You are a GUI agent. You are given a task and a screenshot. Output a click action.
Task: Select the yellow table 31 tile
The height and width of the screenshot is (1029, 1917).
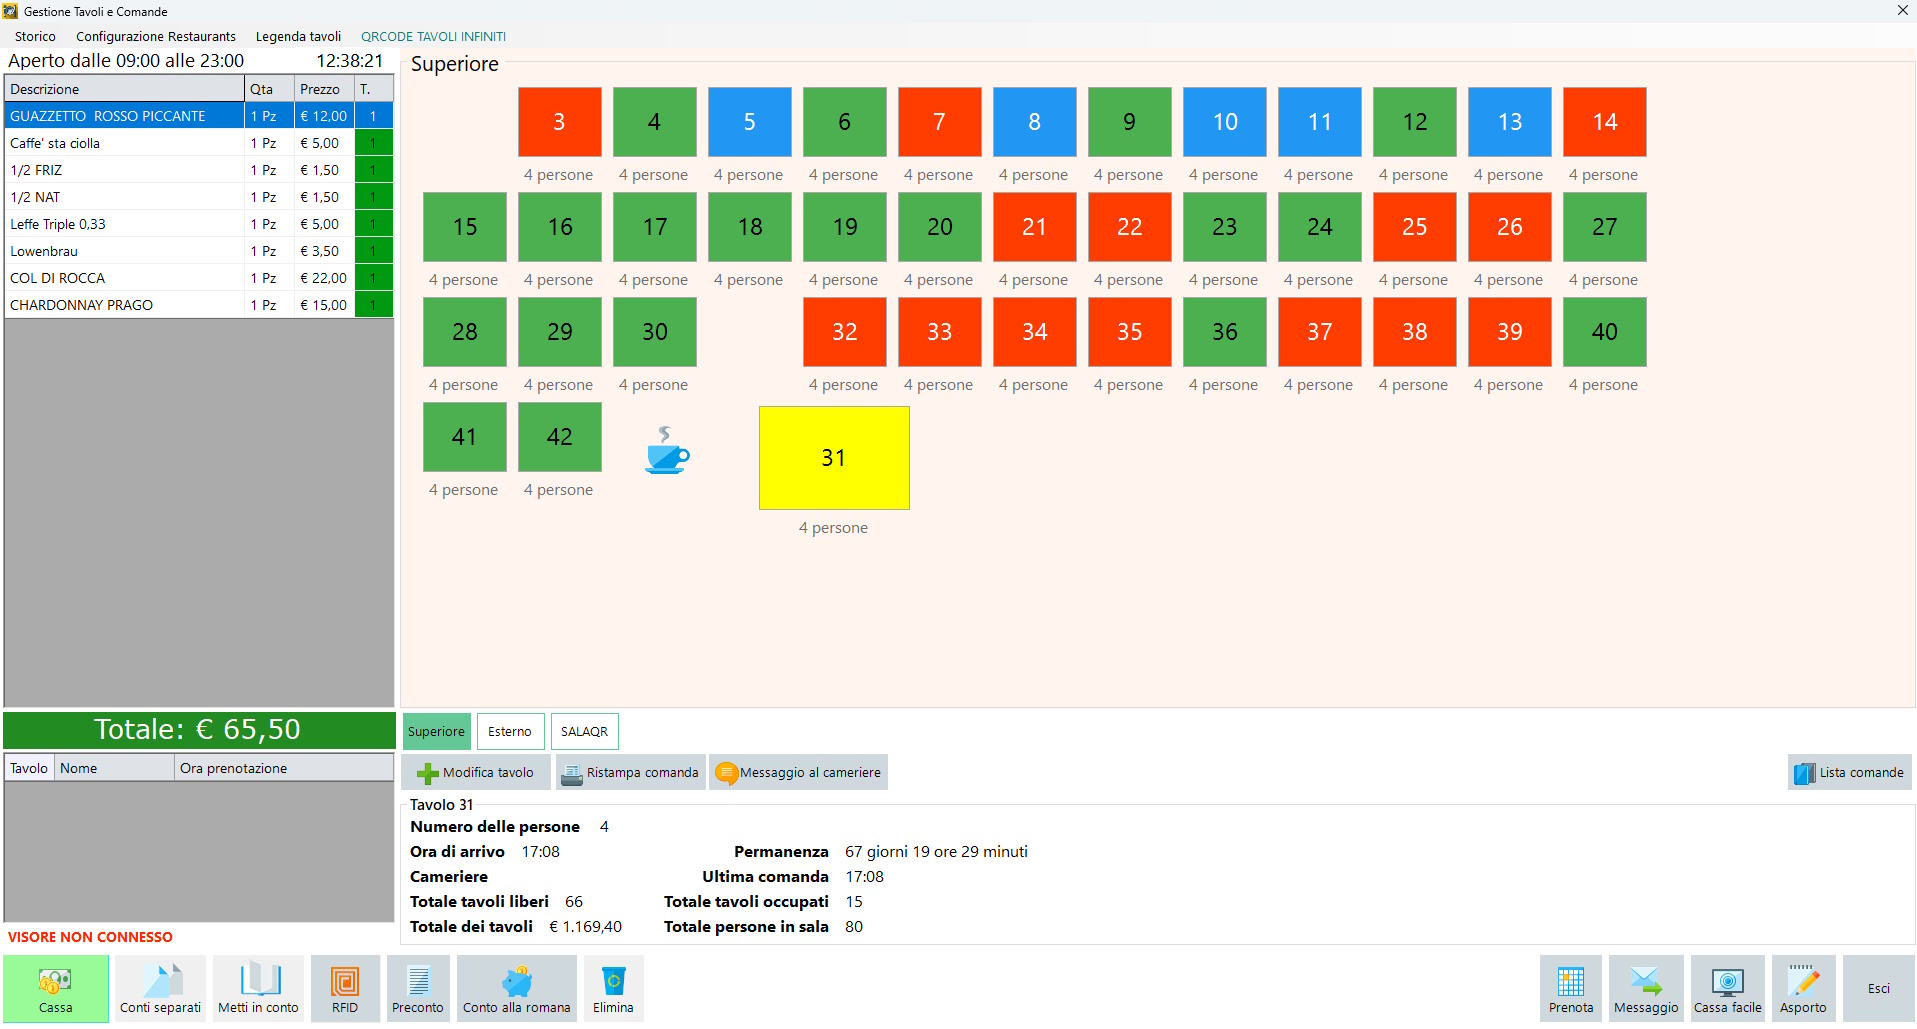point(834,458)
